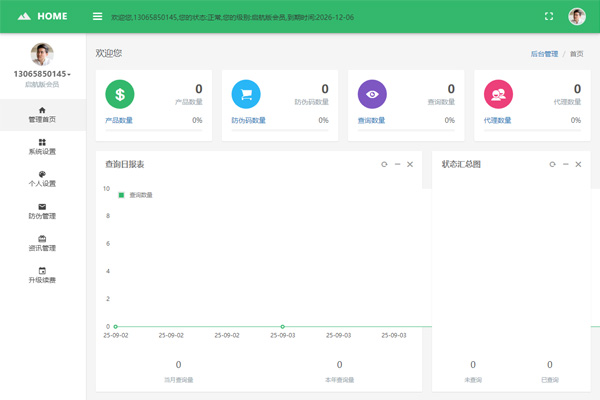Image resolution: width=600 pixels, height=400 pixels.
Task: Open 个人设置 in sidebar
Action: click(x=42, y=179)
